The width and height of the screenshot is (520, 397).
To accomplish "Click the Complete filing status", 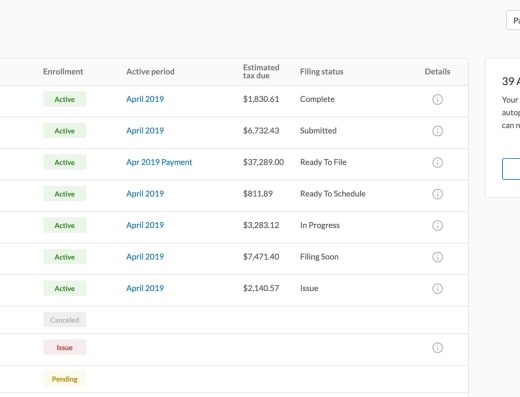I will click(317, 99).
